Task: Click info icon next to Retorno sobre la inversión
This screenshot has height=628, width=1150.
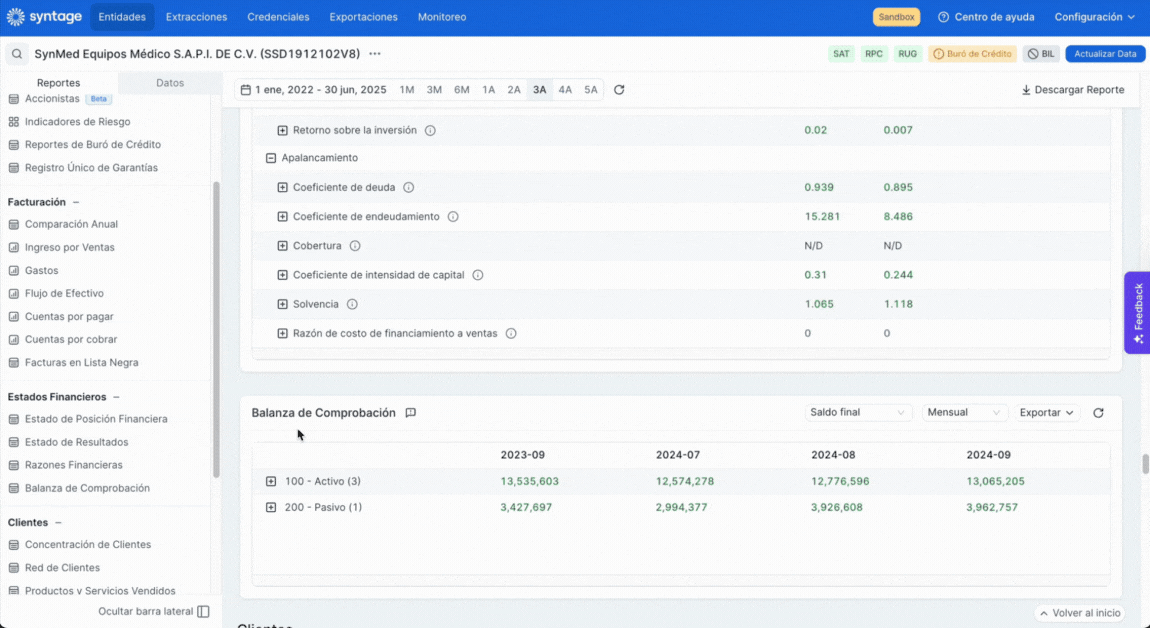Action: coord(431,131)
